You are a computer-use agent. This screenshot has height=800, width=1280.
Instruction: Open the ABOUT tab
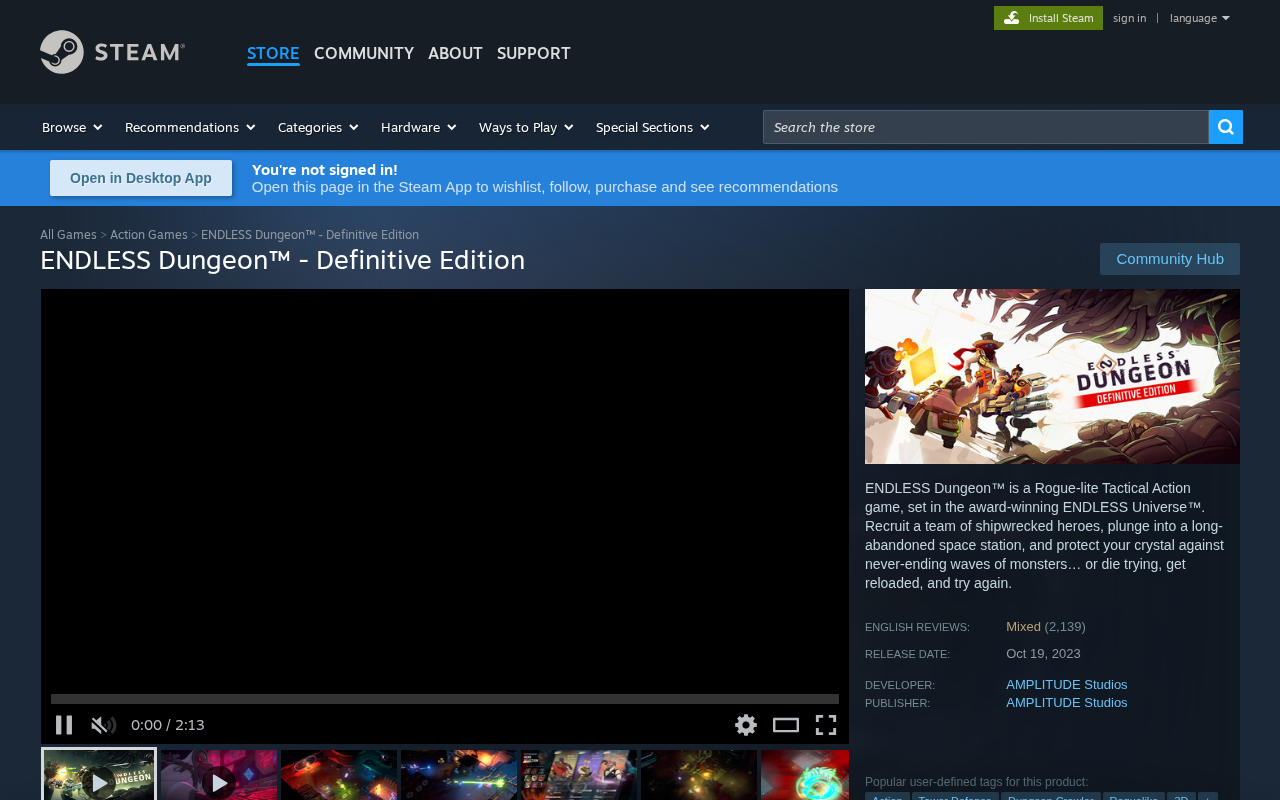point(455,53)
